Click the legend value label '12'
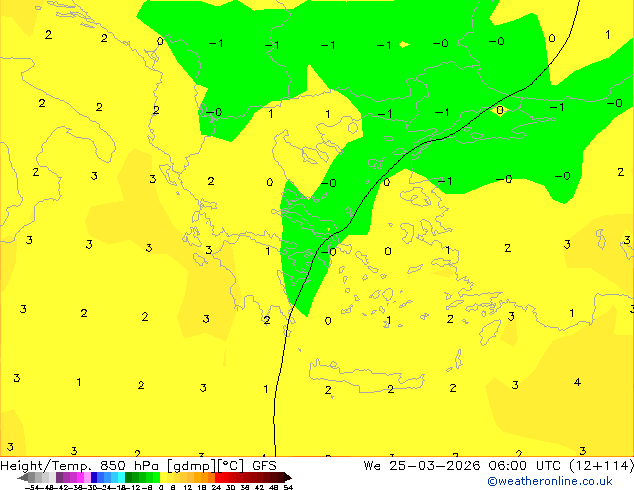The image size is (634, 490). click(x=188, y=488)
